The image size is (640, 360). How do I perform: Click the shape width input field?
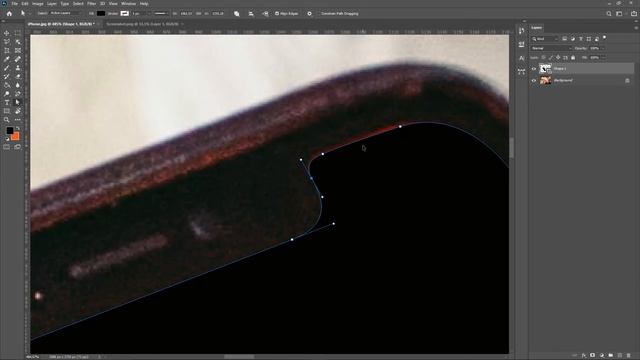187,13
